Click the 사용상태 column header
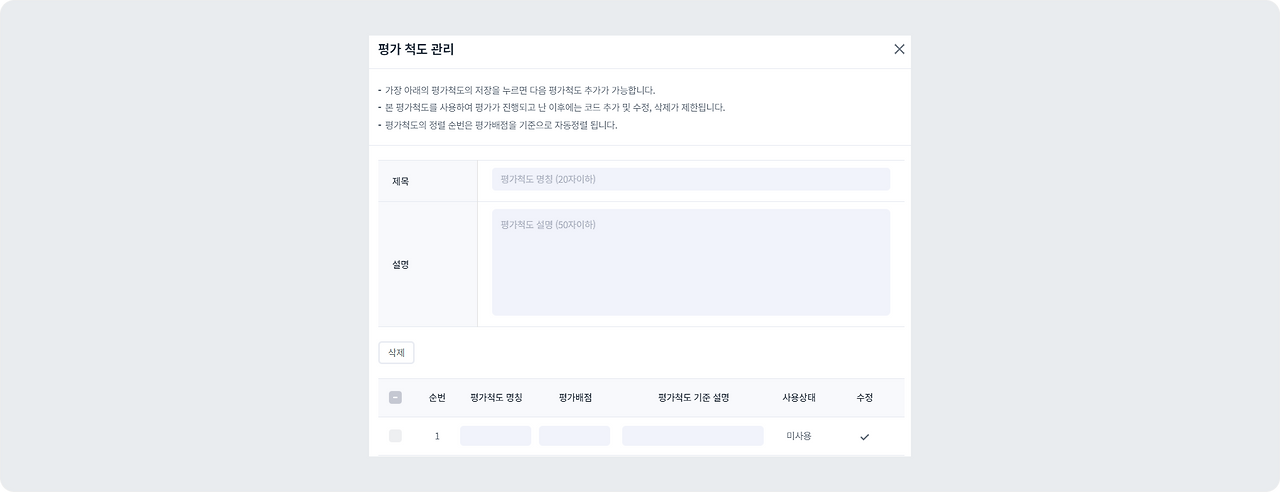This screenshot has width=1280, height=492. (799, 397)
